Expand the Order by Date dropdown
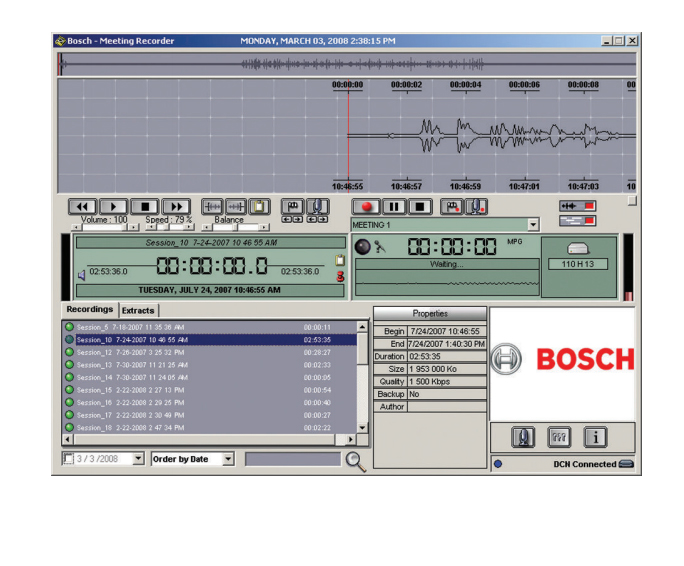The width and height of the screenshot is (684, 566). click(228, 459)
